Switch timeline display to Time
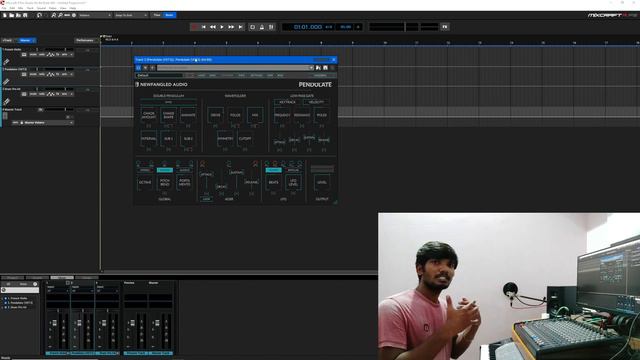 click(157, 15)
